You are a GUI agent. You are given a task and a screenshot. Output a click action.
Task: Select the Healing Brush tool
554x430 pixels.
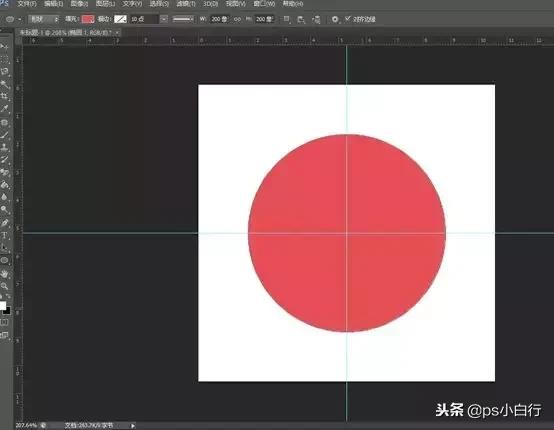coord(5,122)
